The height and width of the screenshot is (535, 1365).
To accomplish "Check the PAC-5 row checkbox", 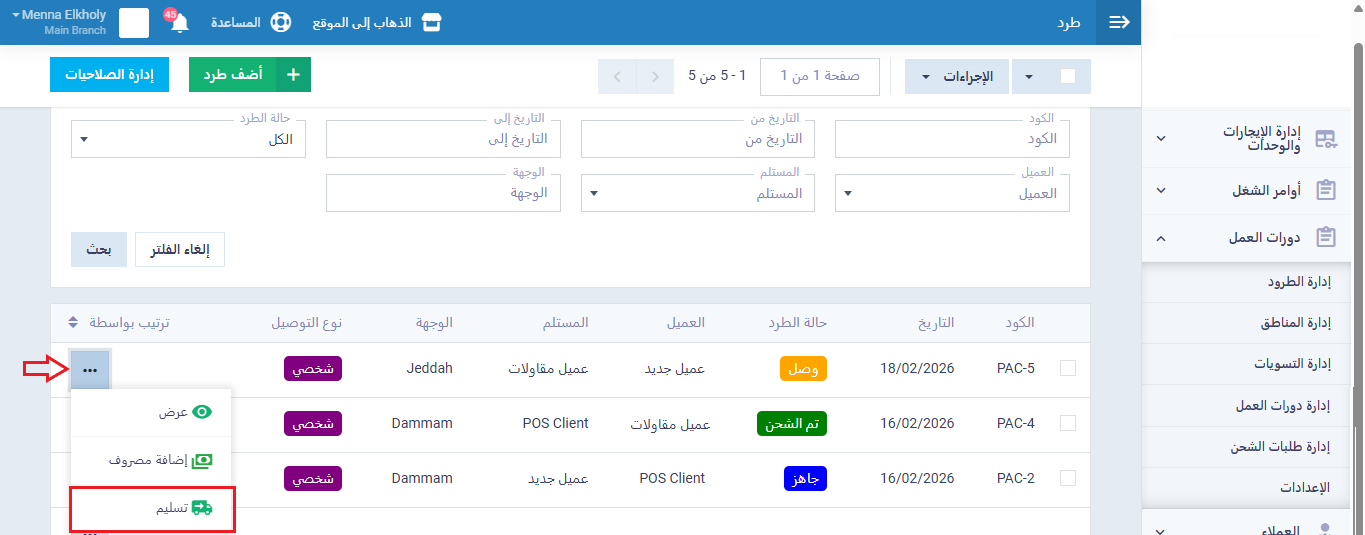I will coord(1068,368).
